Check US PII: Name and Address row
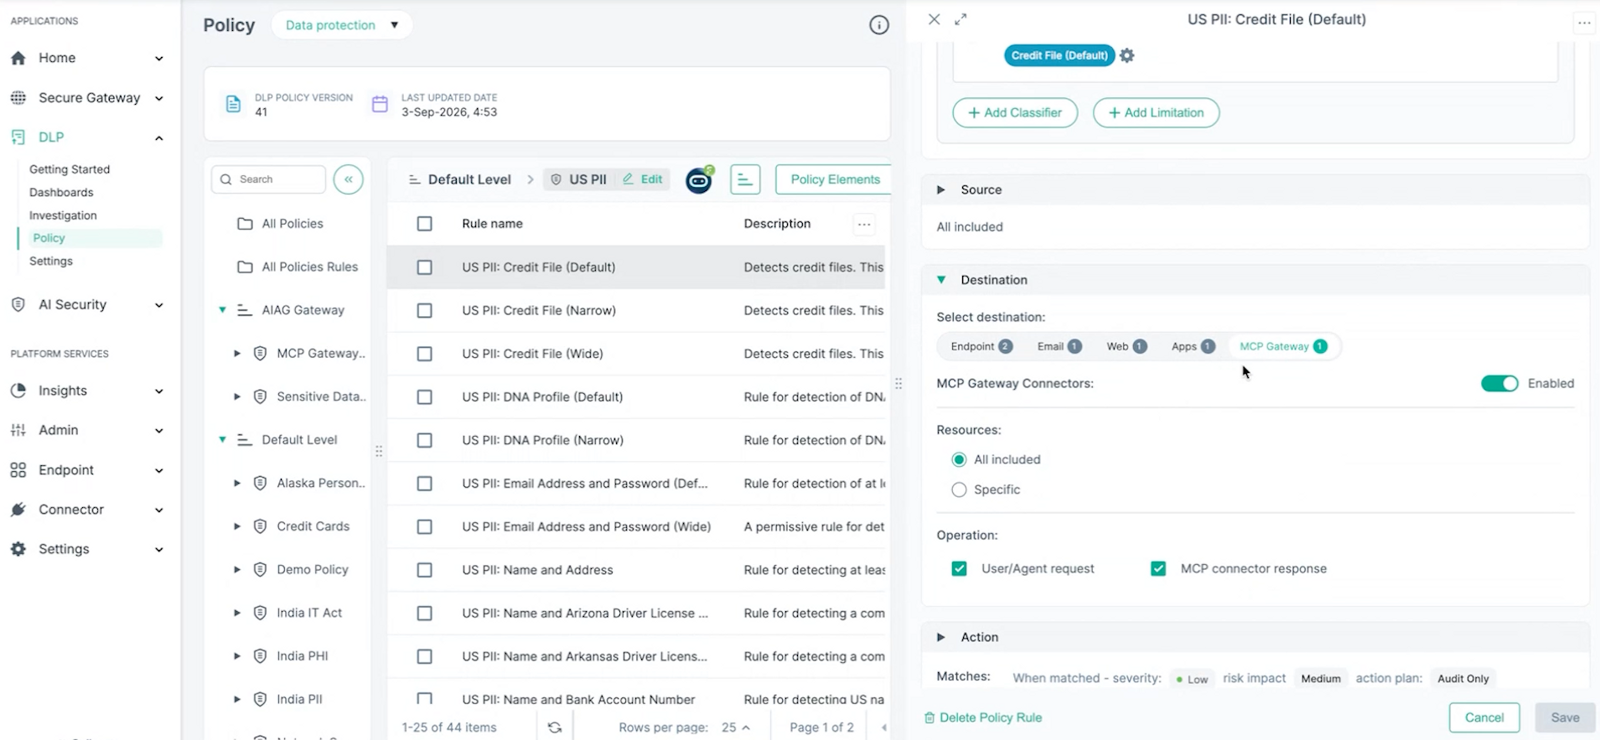The width and height of the screenshot is (1600, 740). (x=425, y=570)
